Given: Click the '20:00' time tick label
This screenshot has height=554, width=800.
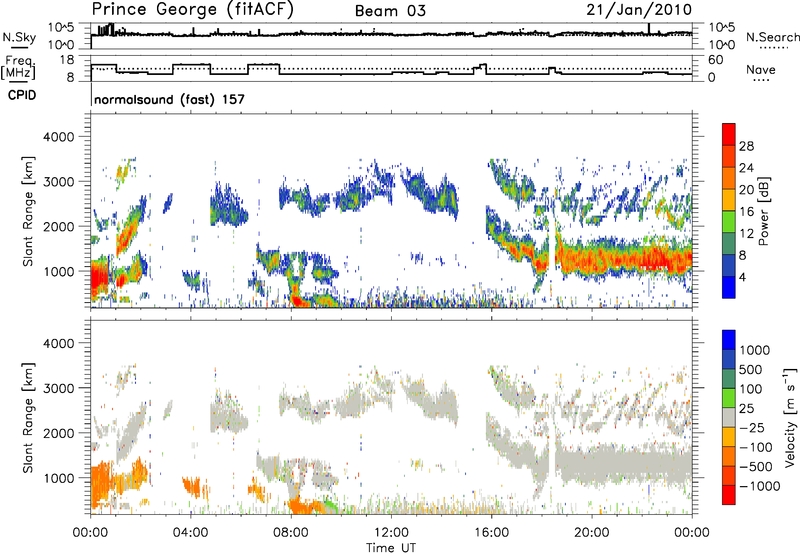Looking at the screenshot, I should [x=592, y=533].
